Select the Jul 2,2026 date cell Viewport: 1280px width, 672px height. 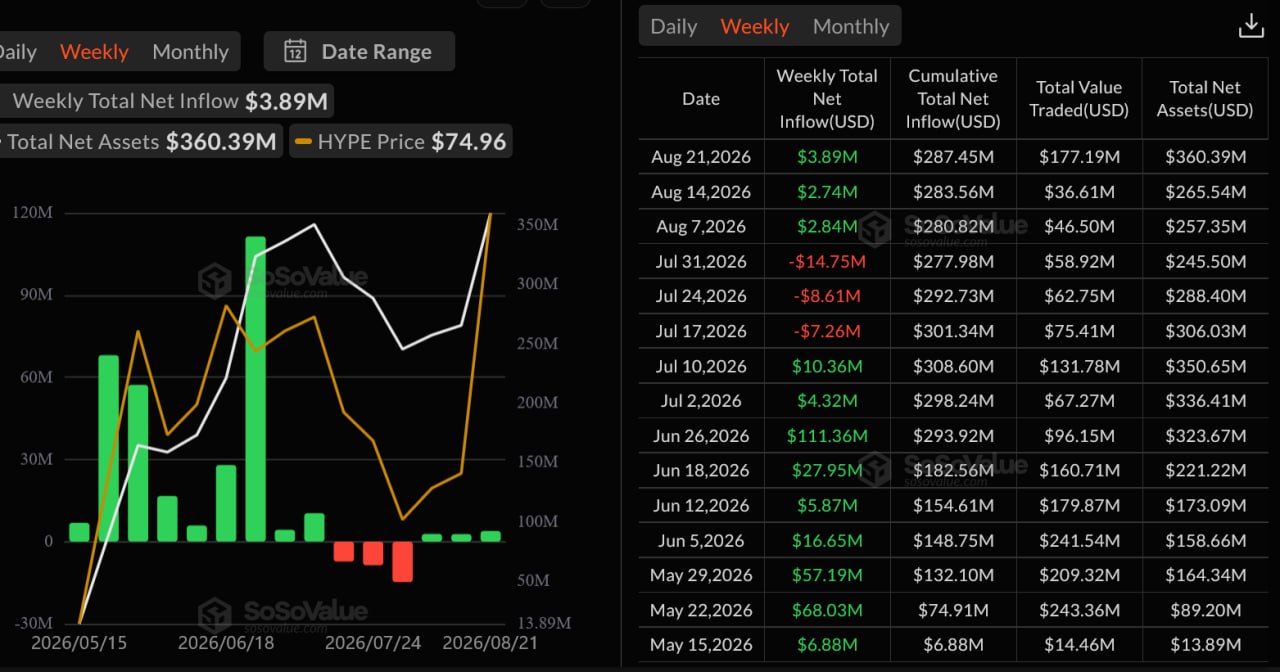701,401
